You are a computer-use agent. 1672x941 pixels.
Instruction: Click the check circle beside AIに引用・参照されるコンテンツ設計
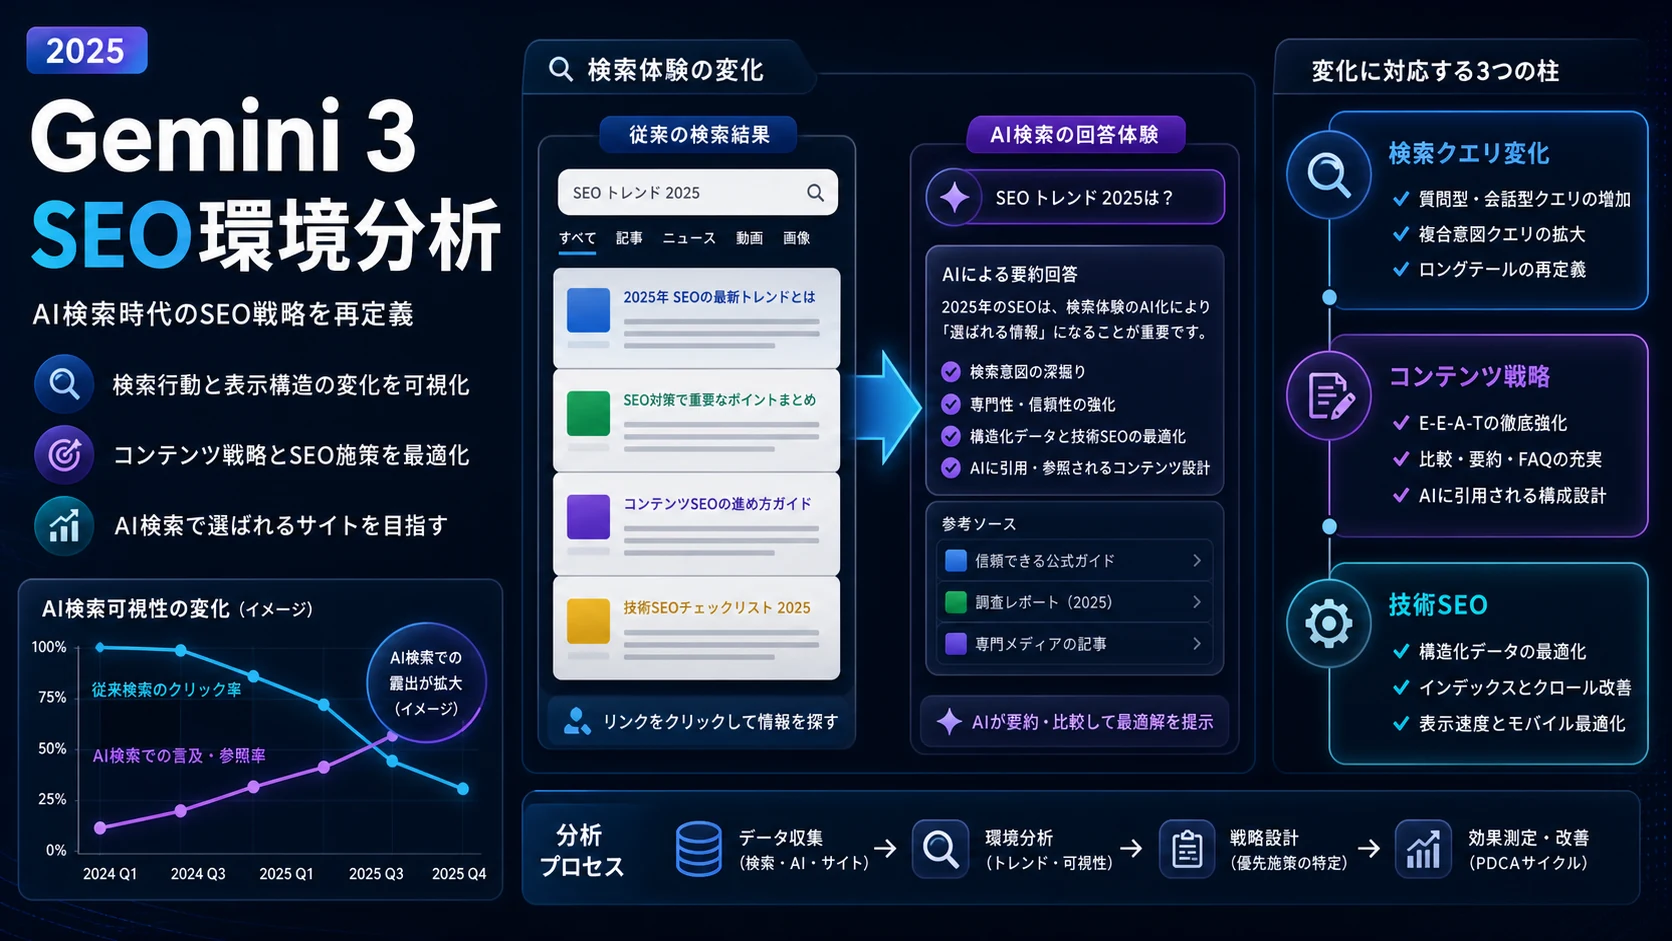951,467
